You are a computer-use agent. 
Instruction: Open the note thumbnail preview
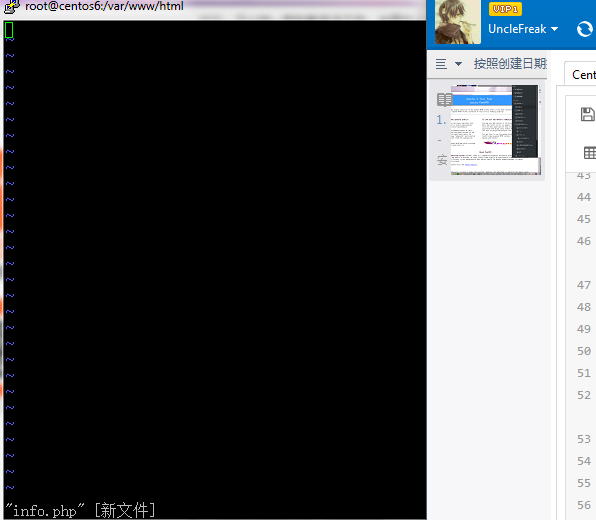(495, 130)
